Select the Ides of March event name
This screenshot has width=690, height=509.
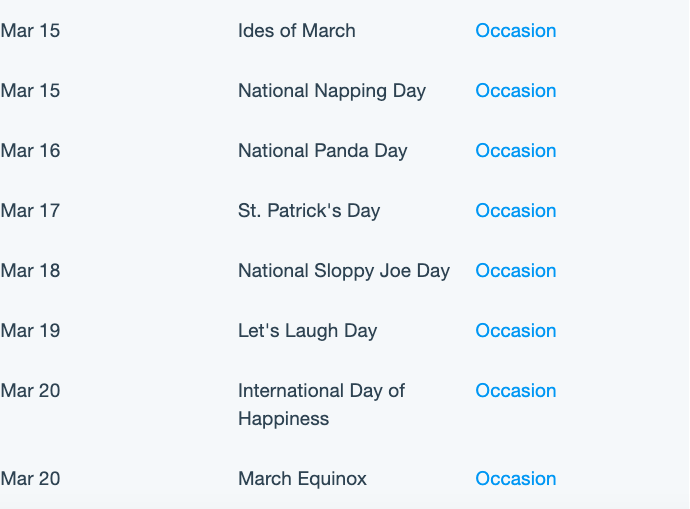297,31
